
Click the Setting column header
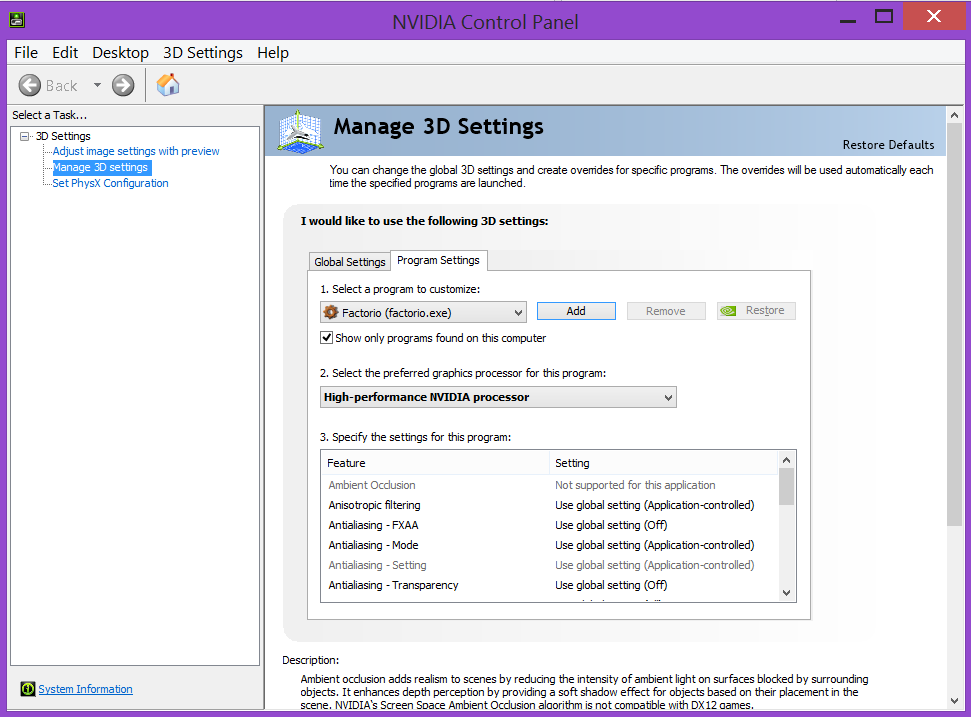(x=663, y=463)
